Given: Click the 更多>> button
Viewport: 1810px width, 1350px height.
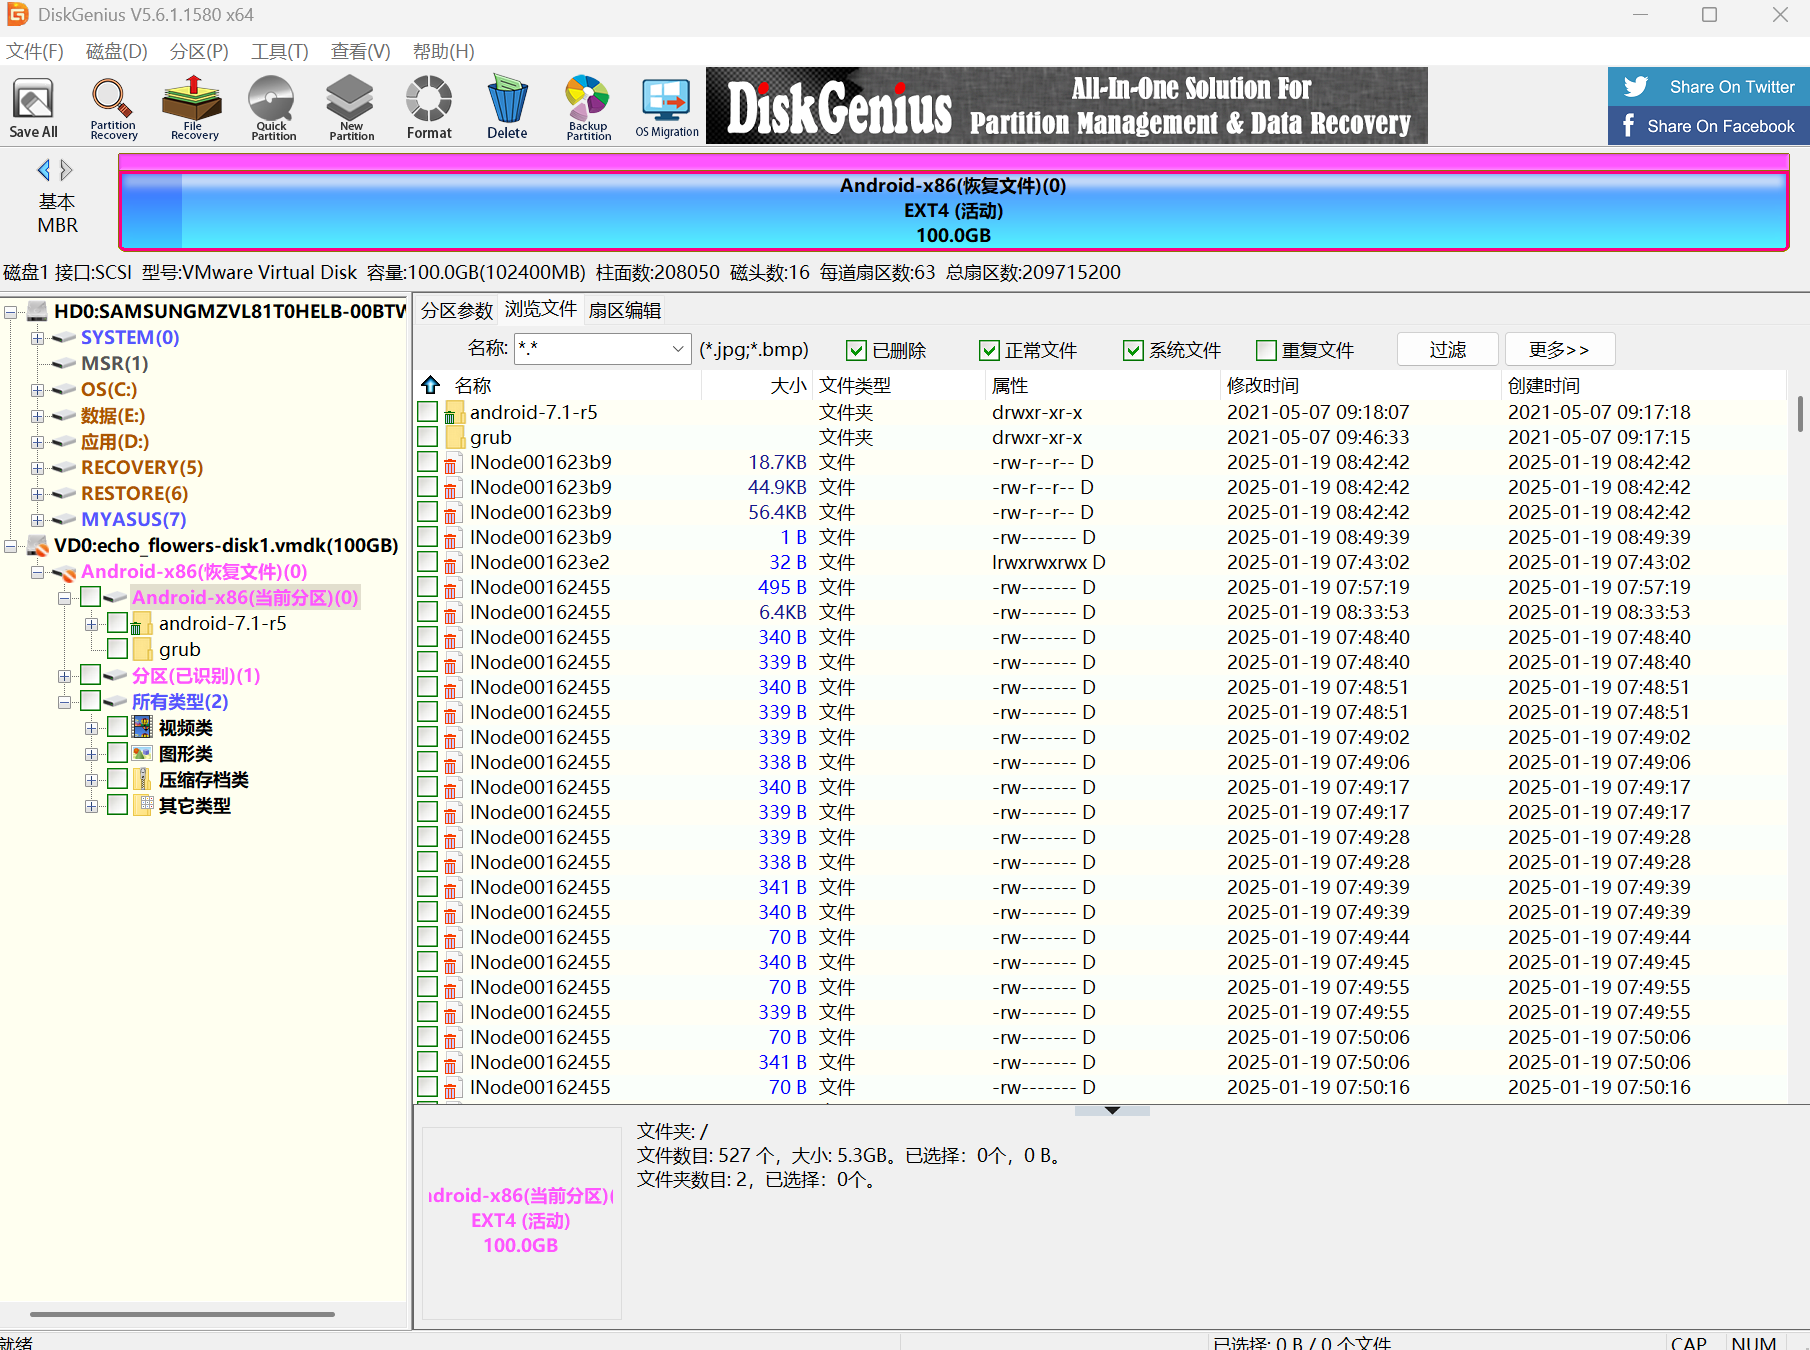Looking at the screenshot, I should click(1559, 349).
